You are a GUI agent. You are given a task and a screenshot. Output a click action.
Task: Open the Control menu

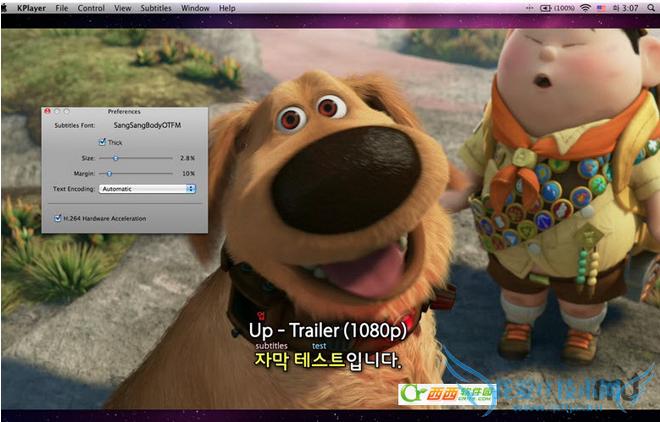tap(91, 8)
